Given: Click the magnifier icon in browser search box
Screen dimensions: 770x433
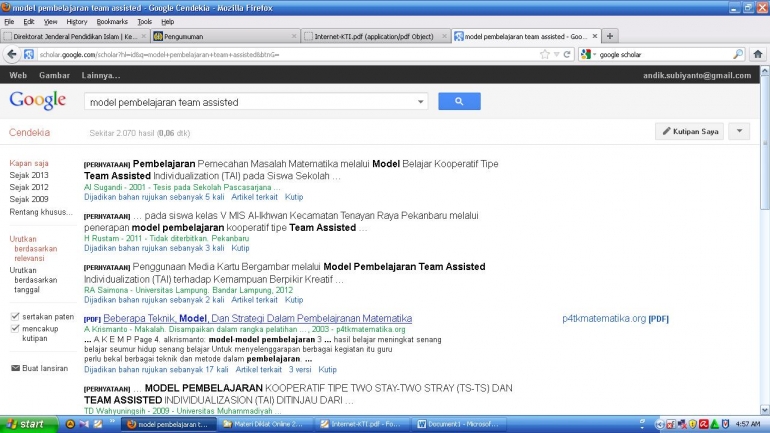Looking at the screenshot, I should coord(738,54).
